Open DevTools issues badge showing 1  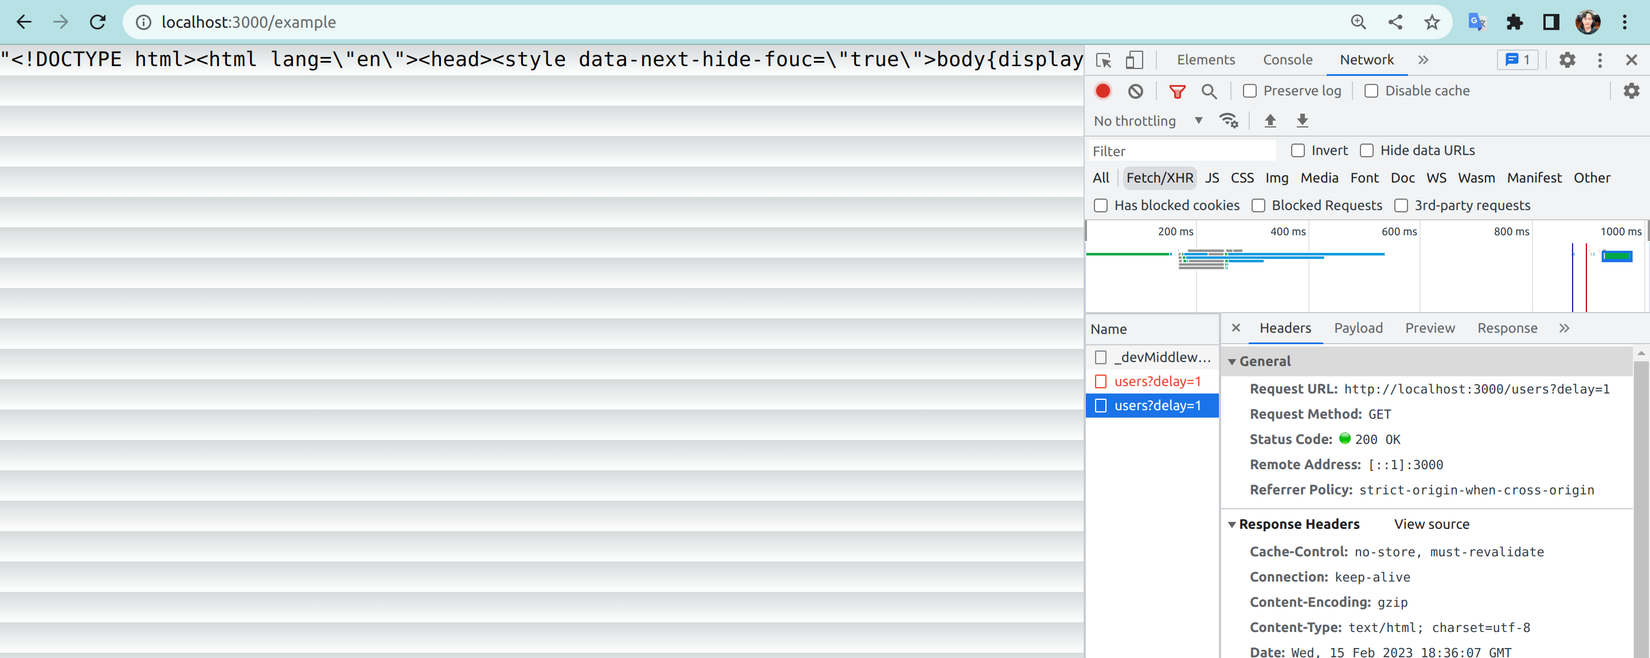pyautogui.click(x=1518, y=60)
